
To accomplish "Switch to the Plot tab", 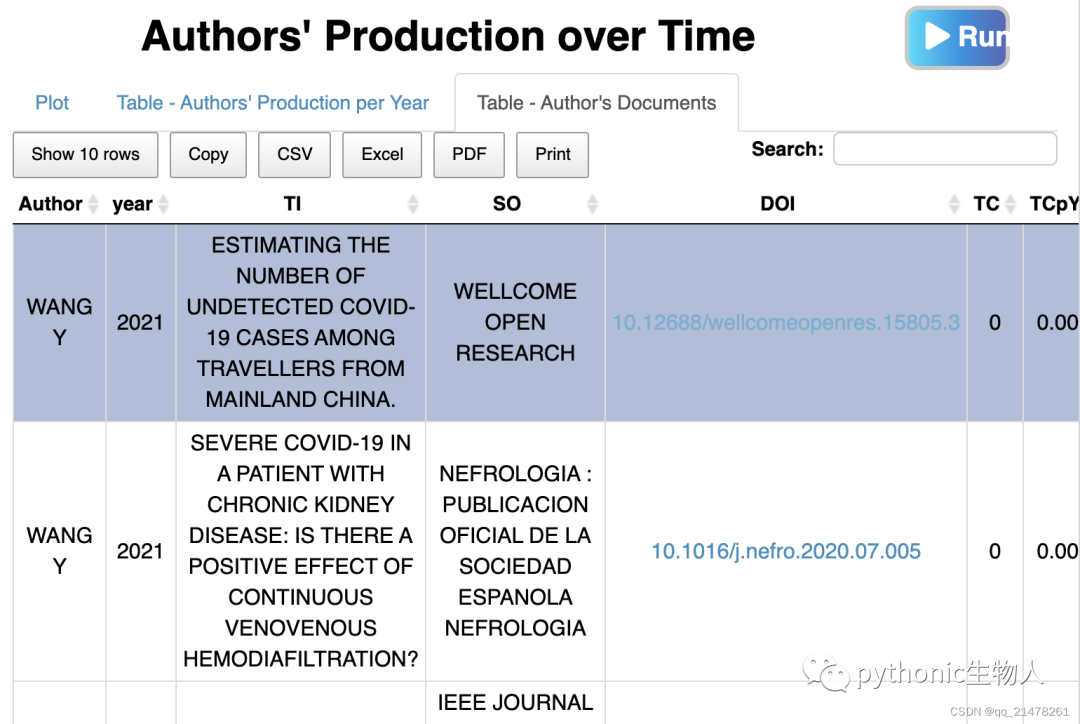I will pyautogui.click(x=52, y=103).
